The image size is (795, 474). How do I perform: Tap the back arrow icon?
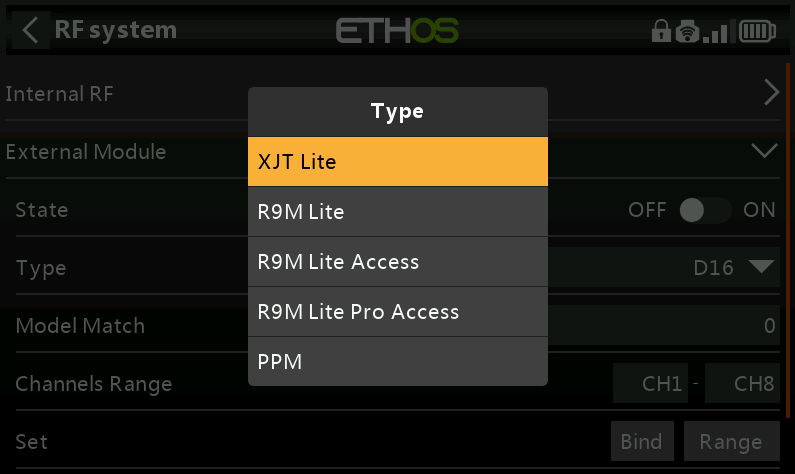[x=30, y=30]
